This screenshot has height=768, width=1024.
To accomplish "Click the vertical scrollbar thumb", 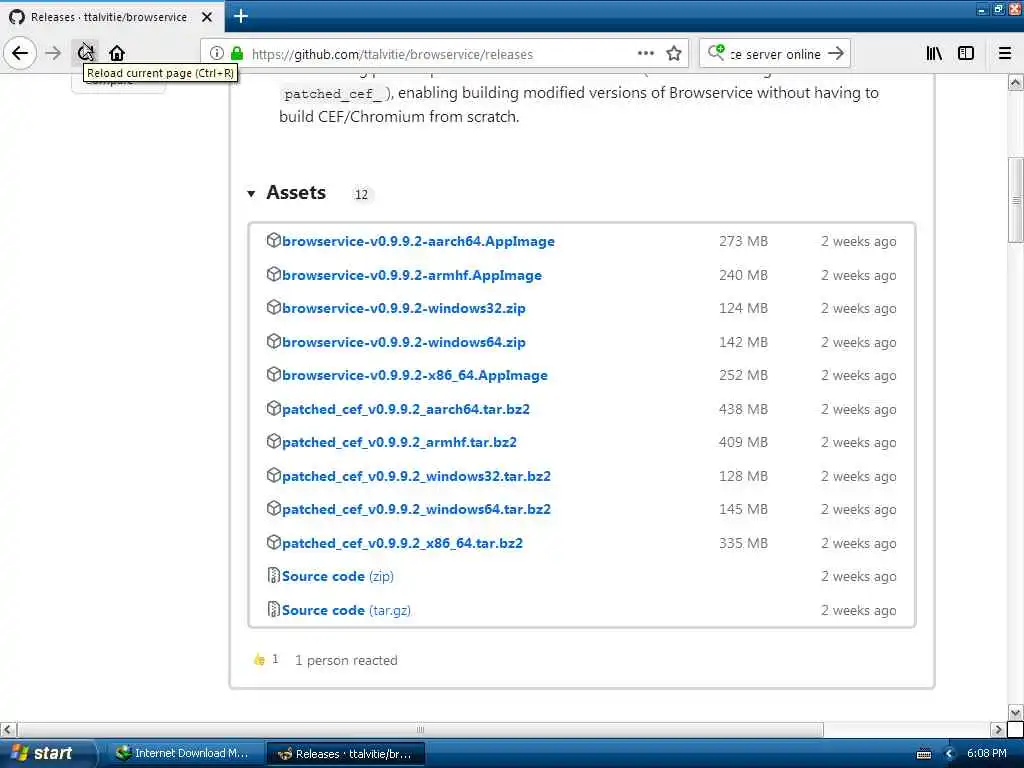I will (1016, 200).
